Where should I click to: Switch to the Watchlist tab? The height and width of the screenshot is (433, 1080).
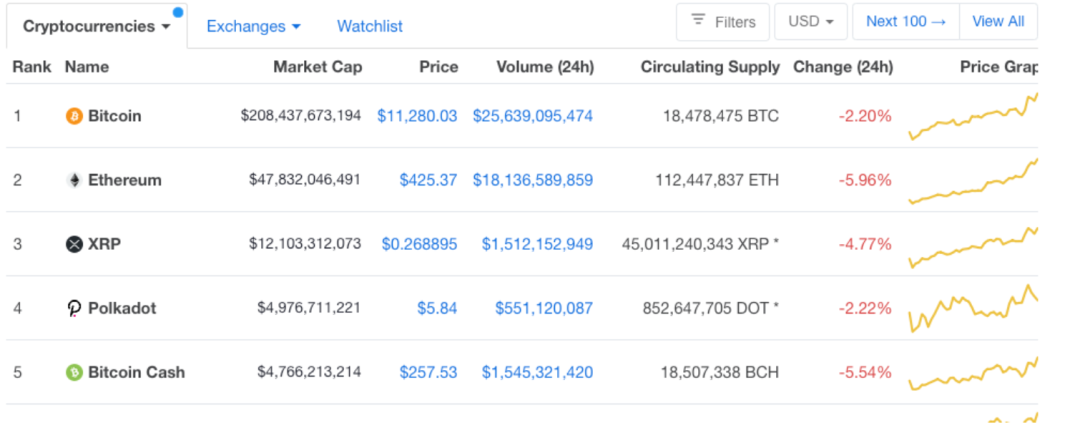point(370,26)
